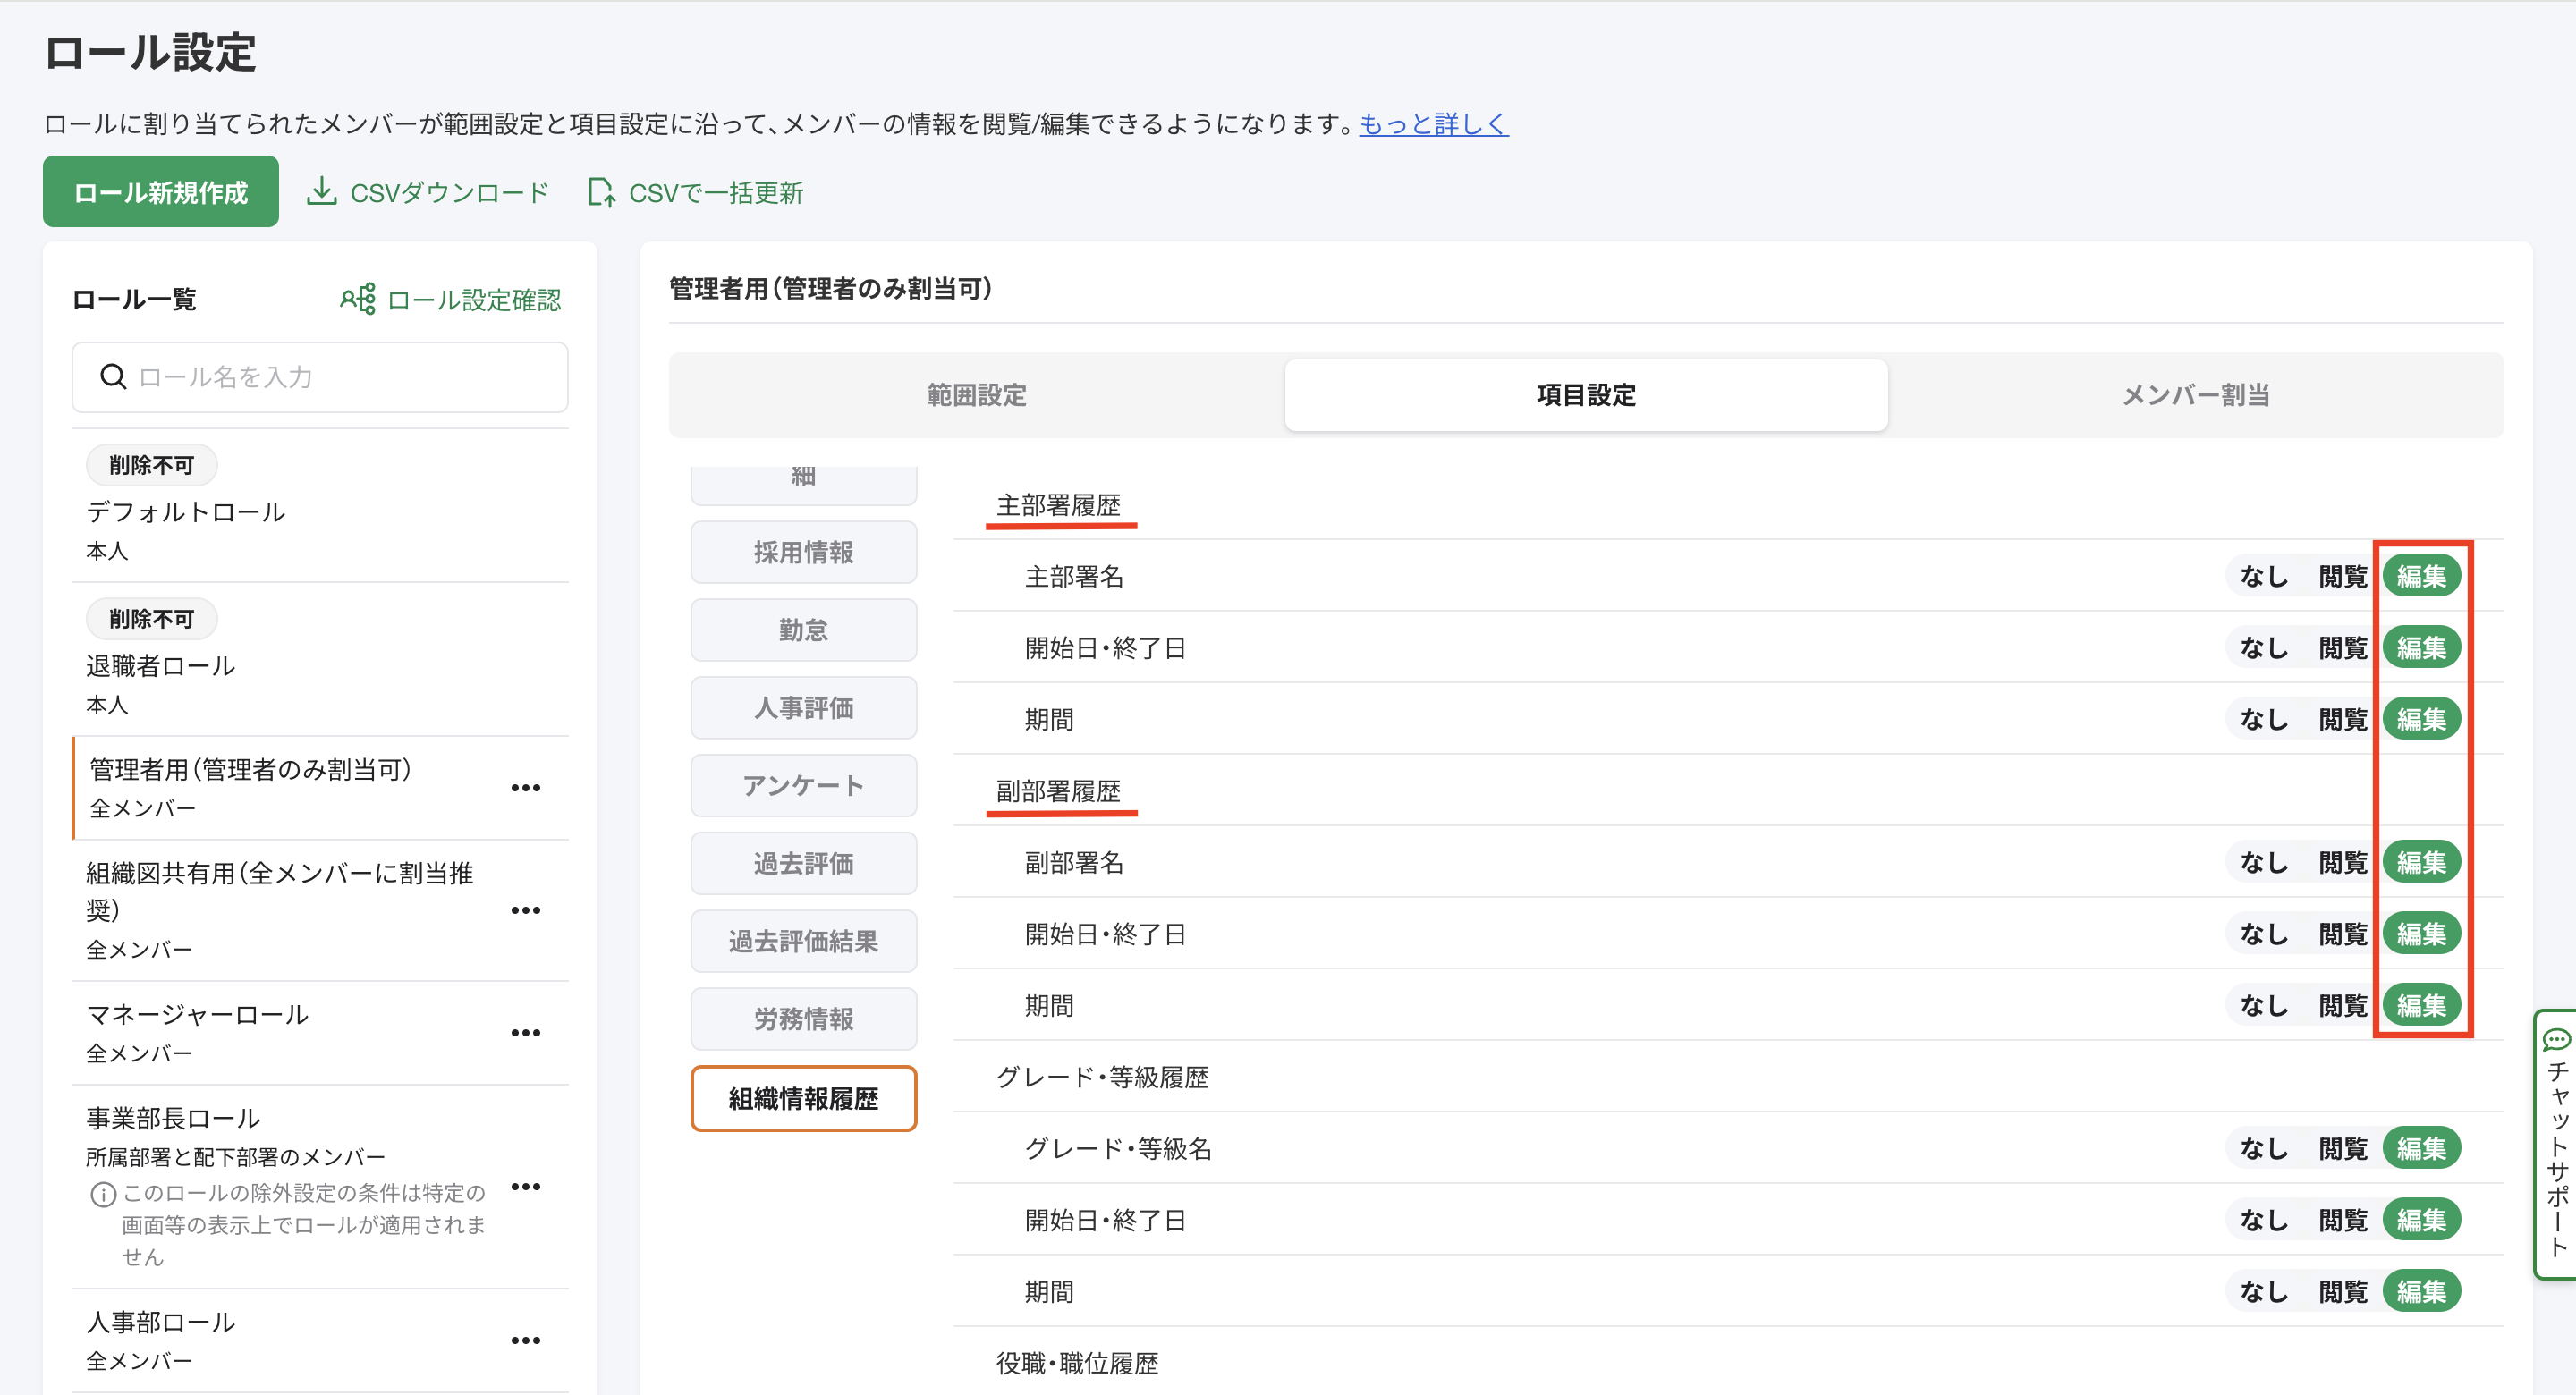
Task: Select 組織図共有用 role in the list
Action: 320,910
